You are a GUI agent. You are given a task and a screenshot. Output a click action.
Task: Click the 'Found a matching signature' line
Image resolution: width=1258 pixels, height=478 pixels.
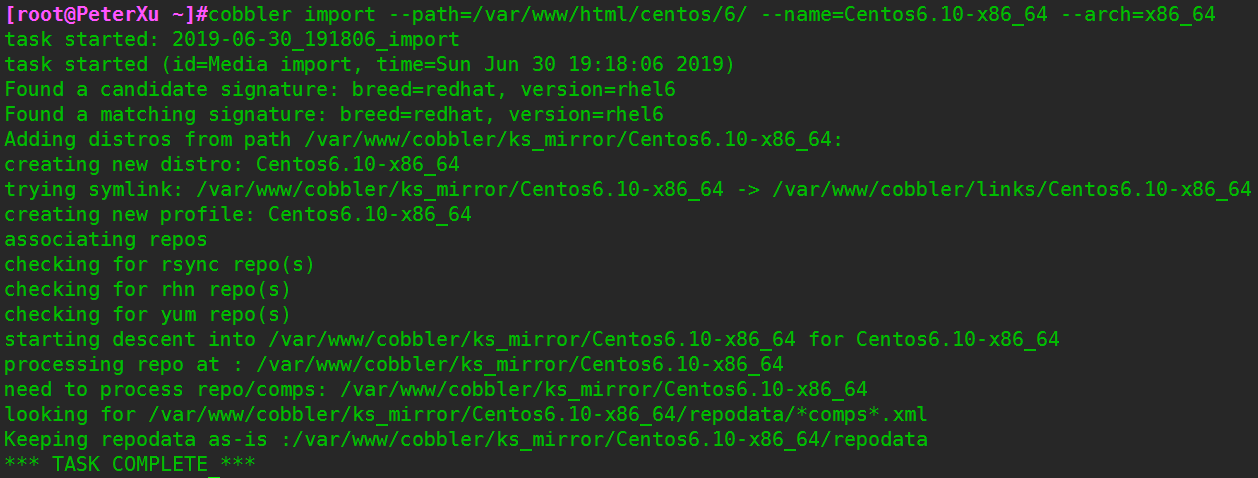click(x=334, y=114)
